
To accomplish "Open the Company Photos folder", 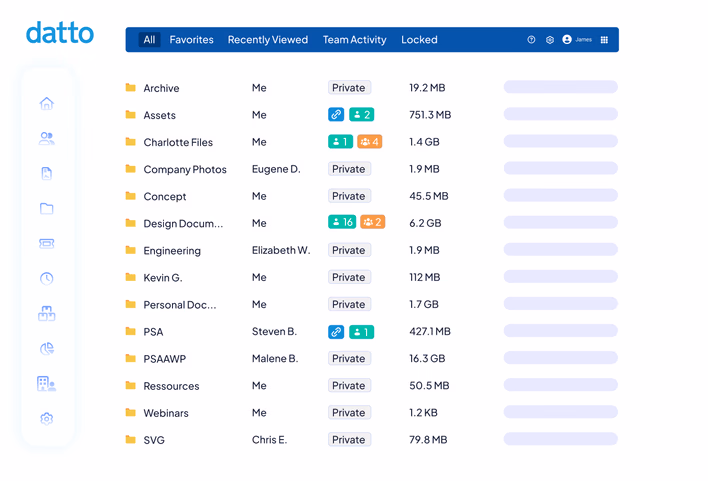I will pos(185,169).
